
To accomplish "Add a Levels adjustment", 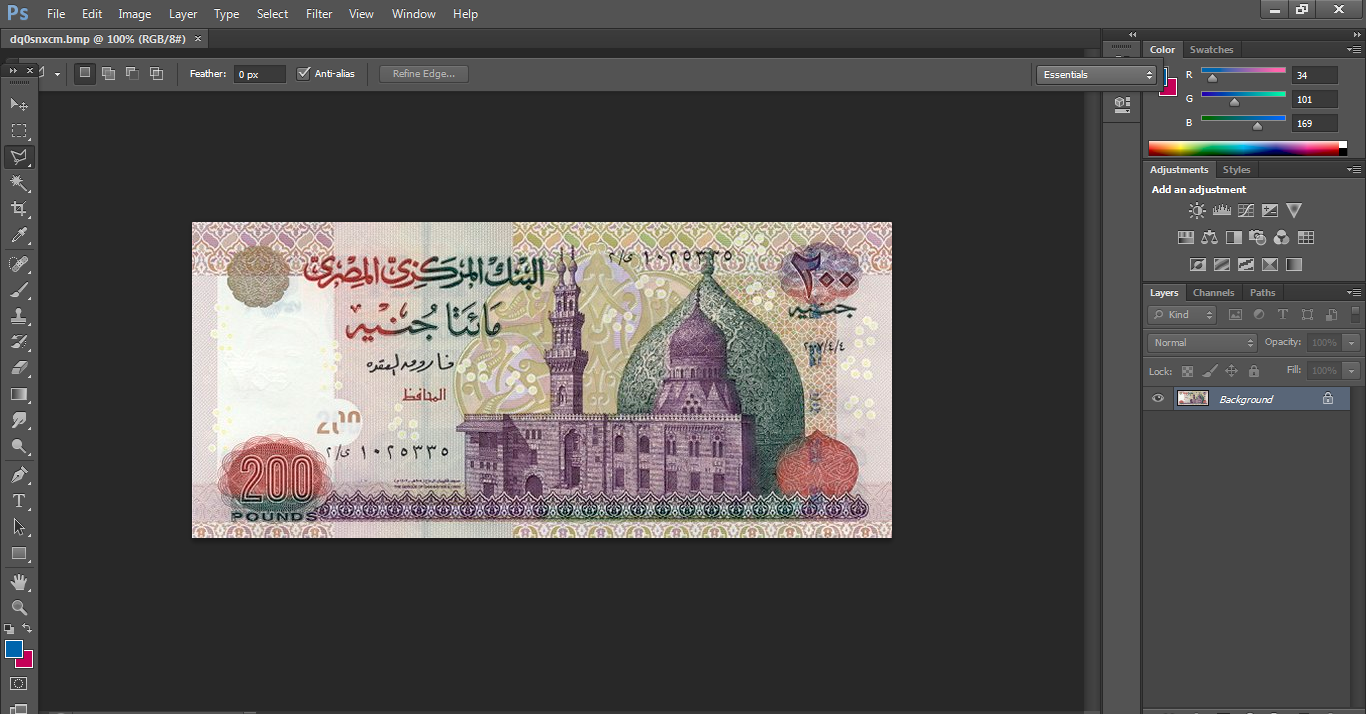I will click(x=1221, y=210).
